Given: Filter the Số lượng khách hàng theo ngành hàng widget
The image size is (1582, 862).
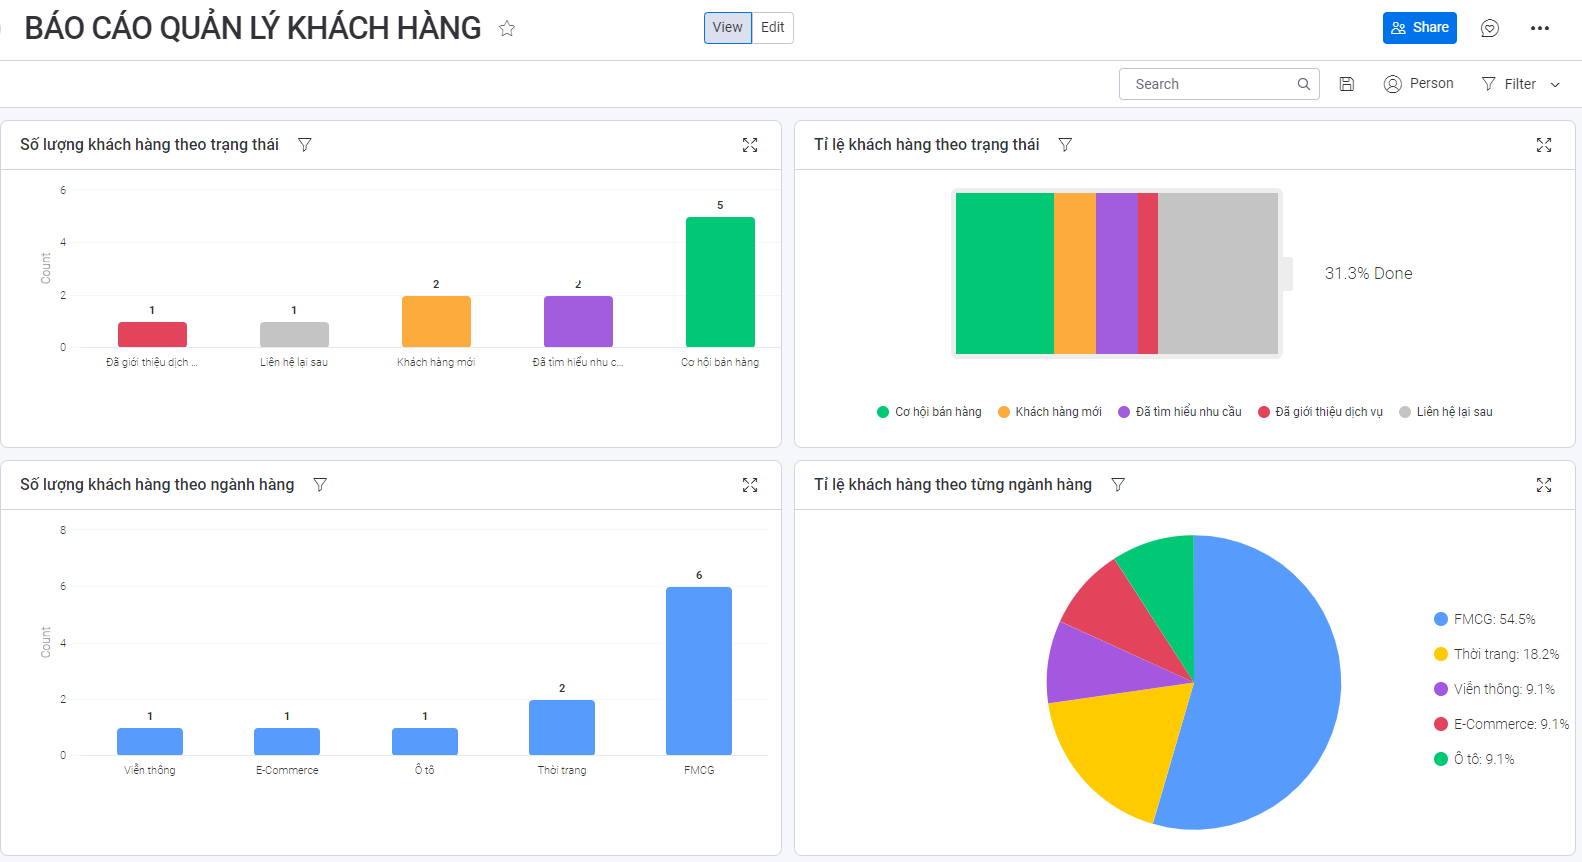Looking at the screenshot, I should (320, 485).
